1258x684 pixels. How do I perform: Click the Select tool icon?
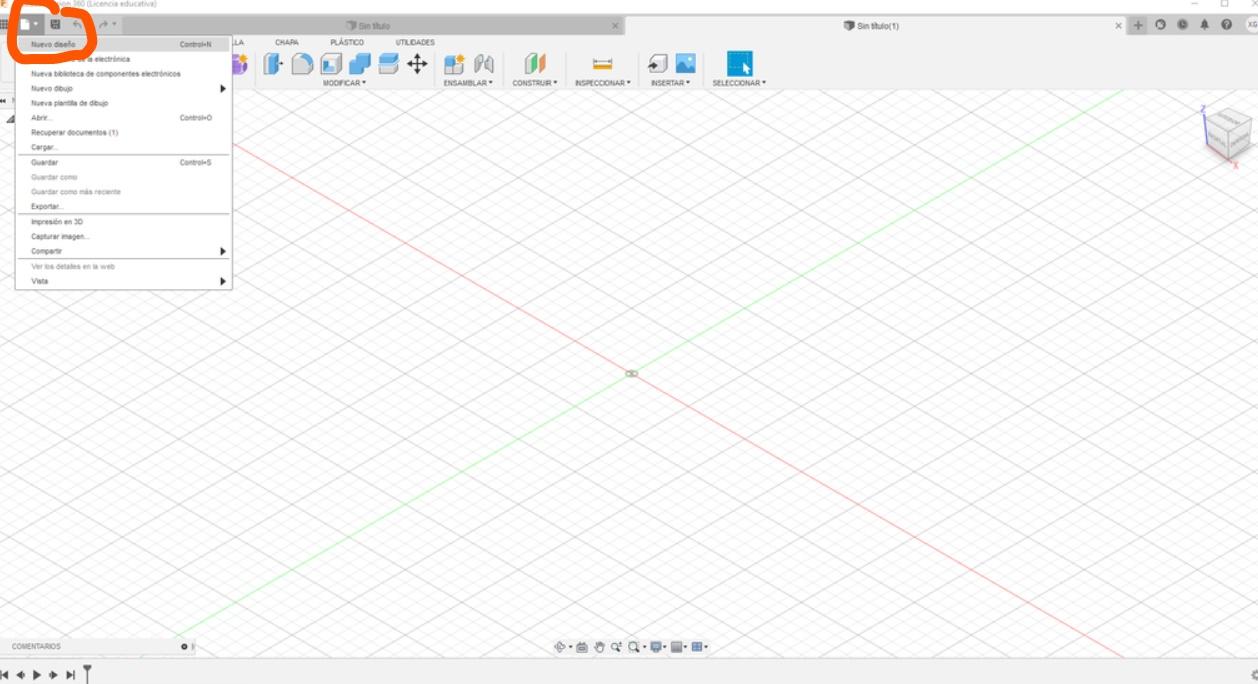coord(739,64)
